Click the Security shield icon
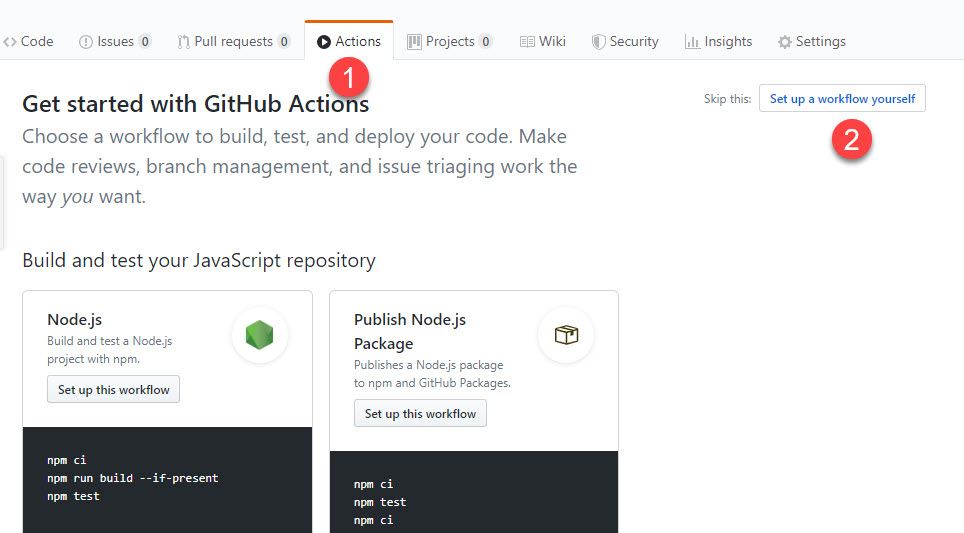The width and height of the screenshot is (964, 533). [x=598, y=42]
